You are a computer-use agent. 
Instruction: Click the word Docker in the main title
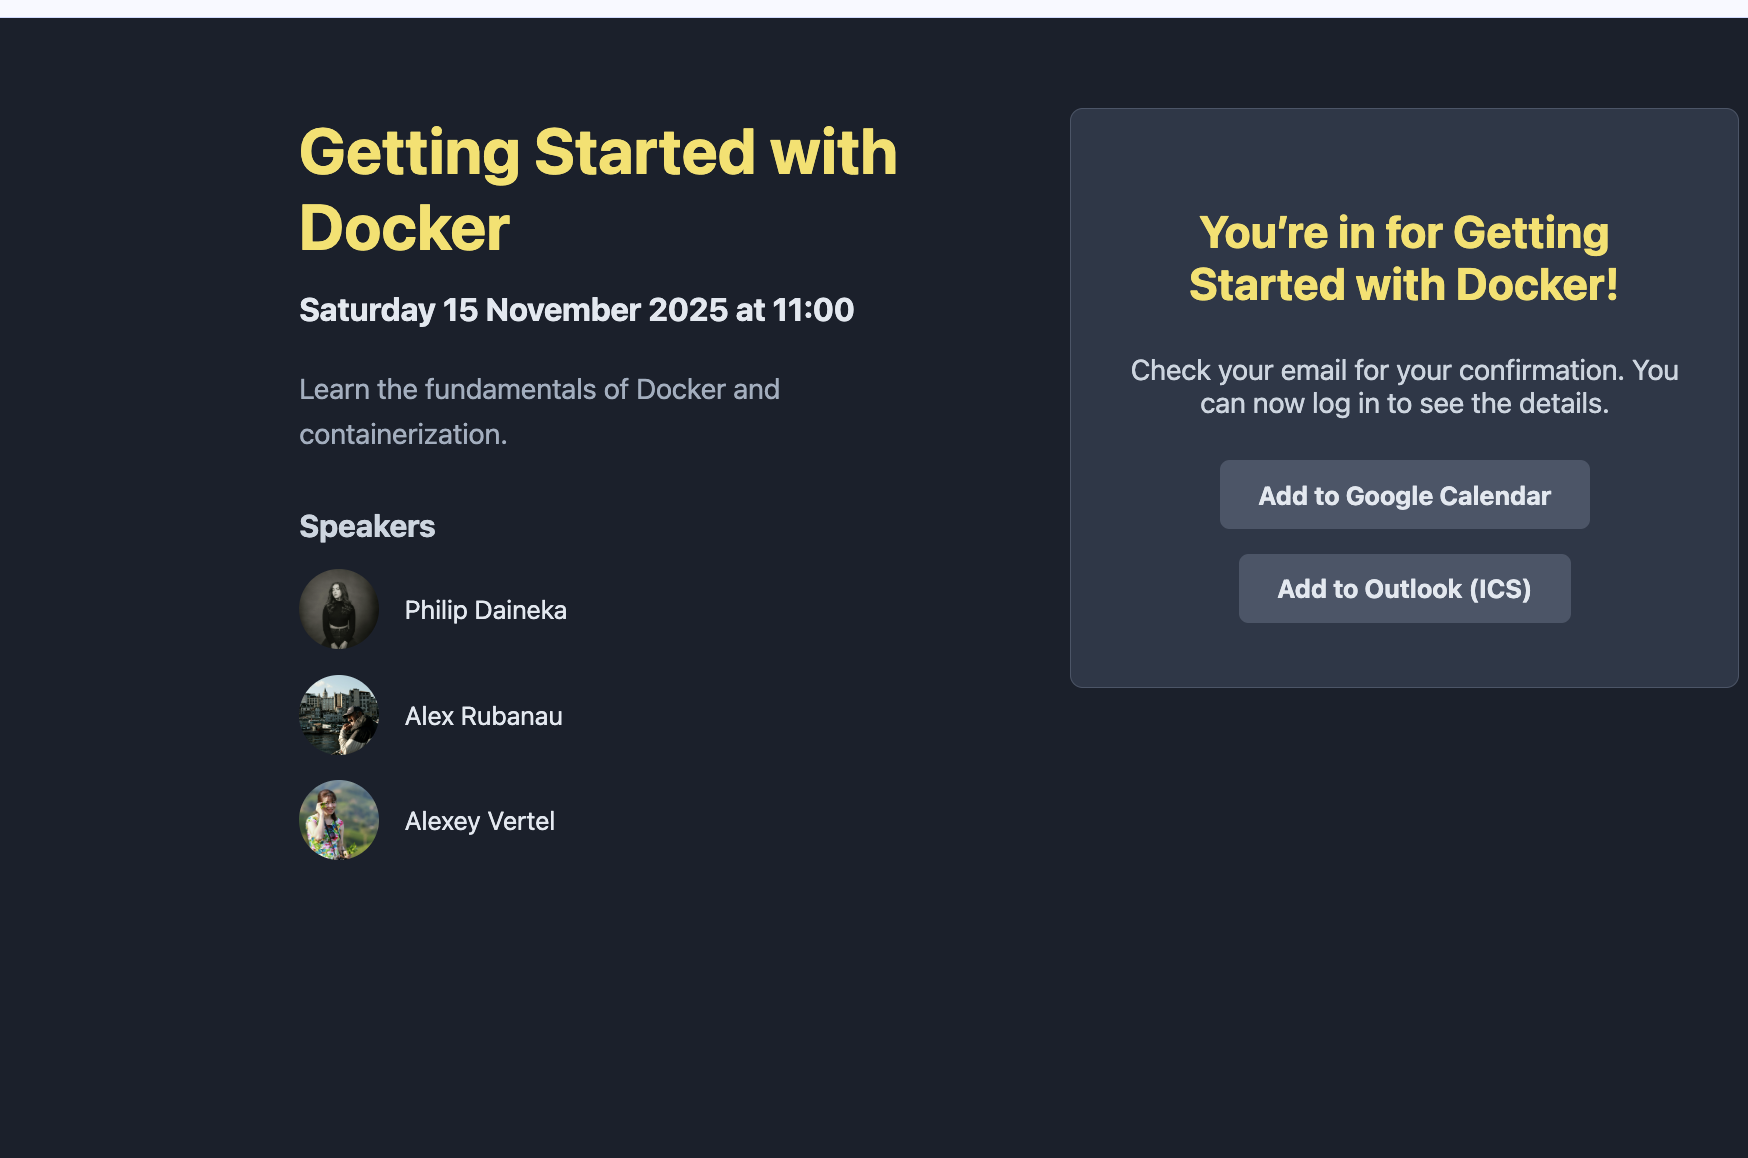pyautogui.click(x=404, y=229)
